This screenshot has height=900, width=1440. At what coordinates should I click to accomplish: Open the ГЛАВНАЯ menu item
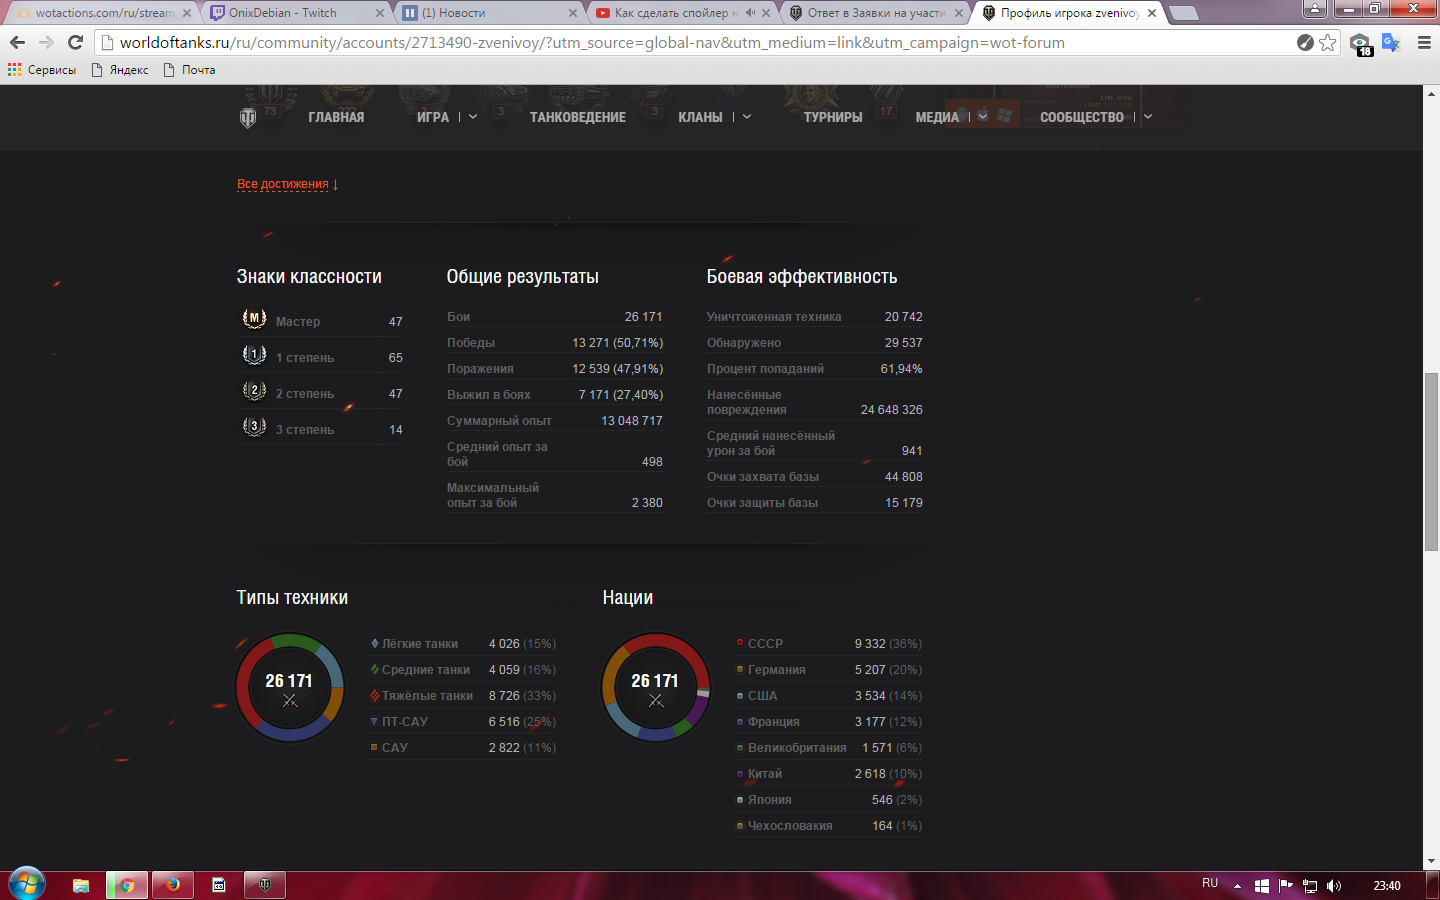pos(336,117)
